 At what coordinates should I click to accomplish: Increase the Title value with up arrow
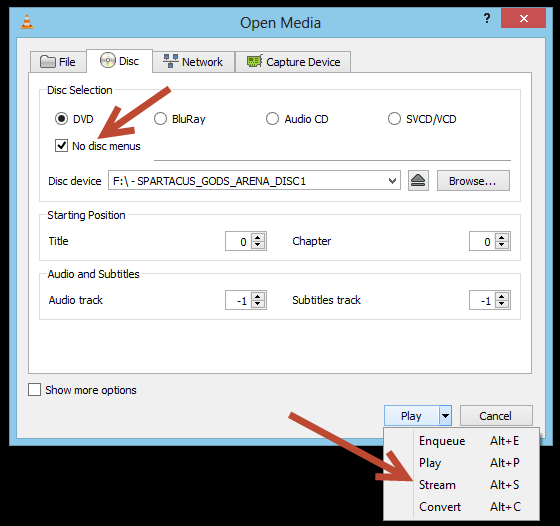click(x=258, y=237)
